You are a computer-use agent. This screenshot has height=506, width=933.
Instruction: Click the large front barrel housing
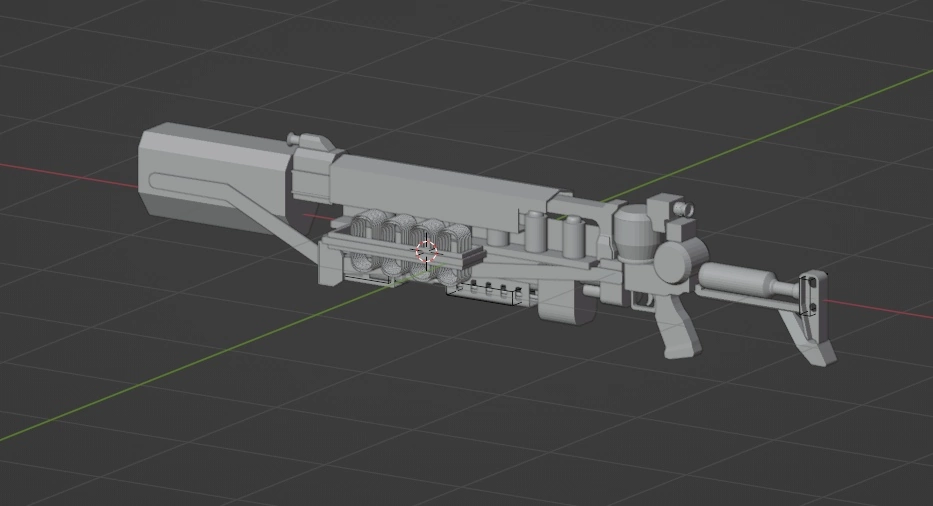click(x=214, y=179)
